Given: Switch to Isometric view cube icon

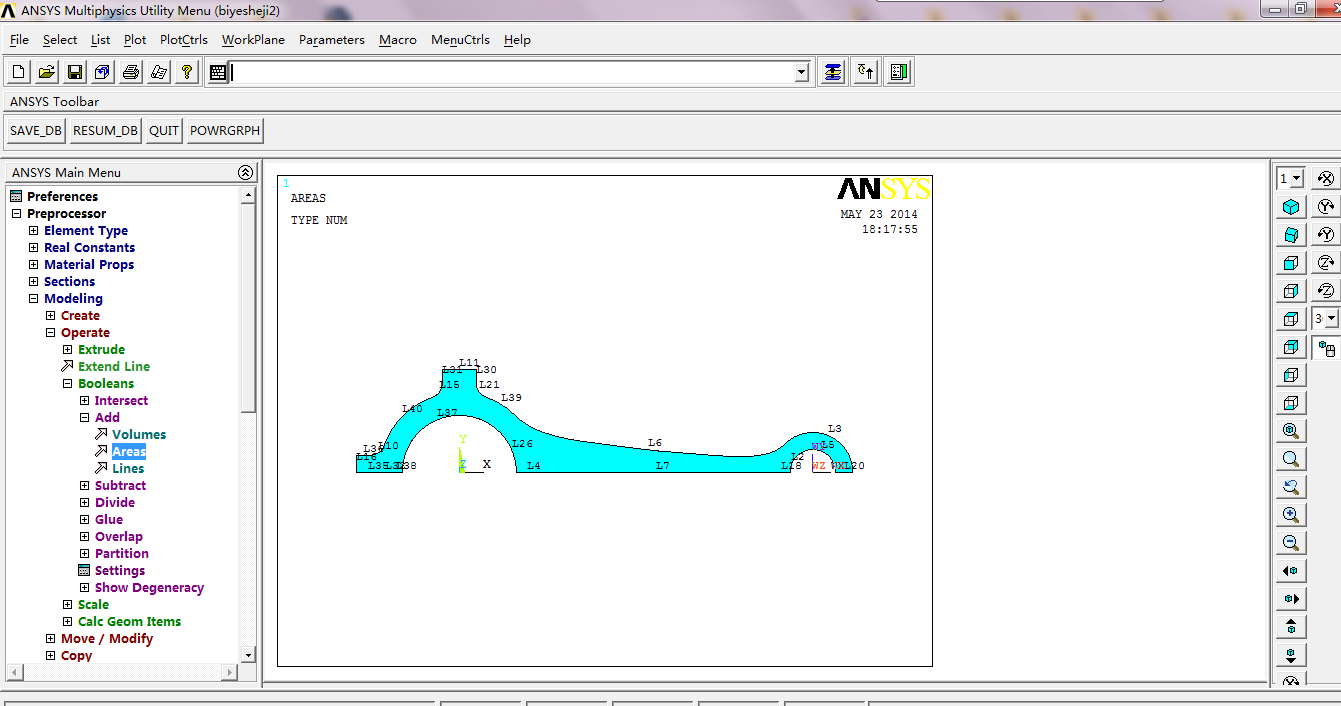Looking at the screenshot, I should click(x=1291, y=207).
